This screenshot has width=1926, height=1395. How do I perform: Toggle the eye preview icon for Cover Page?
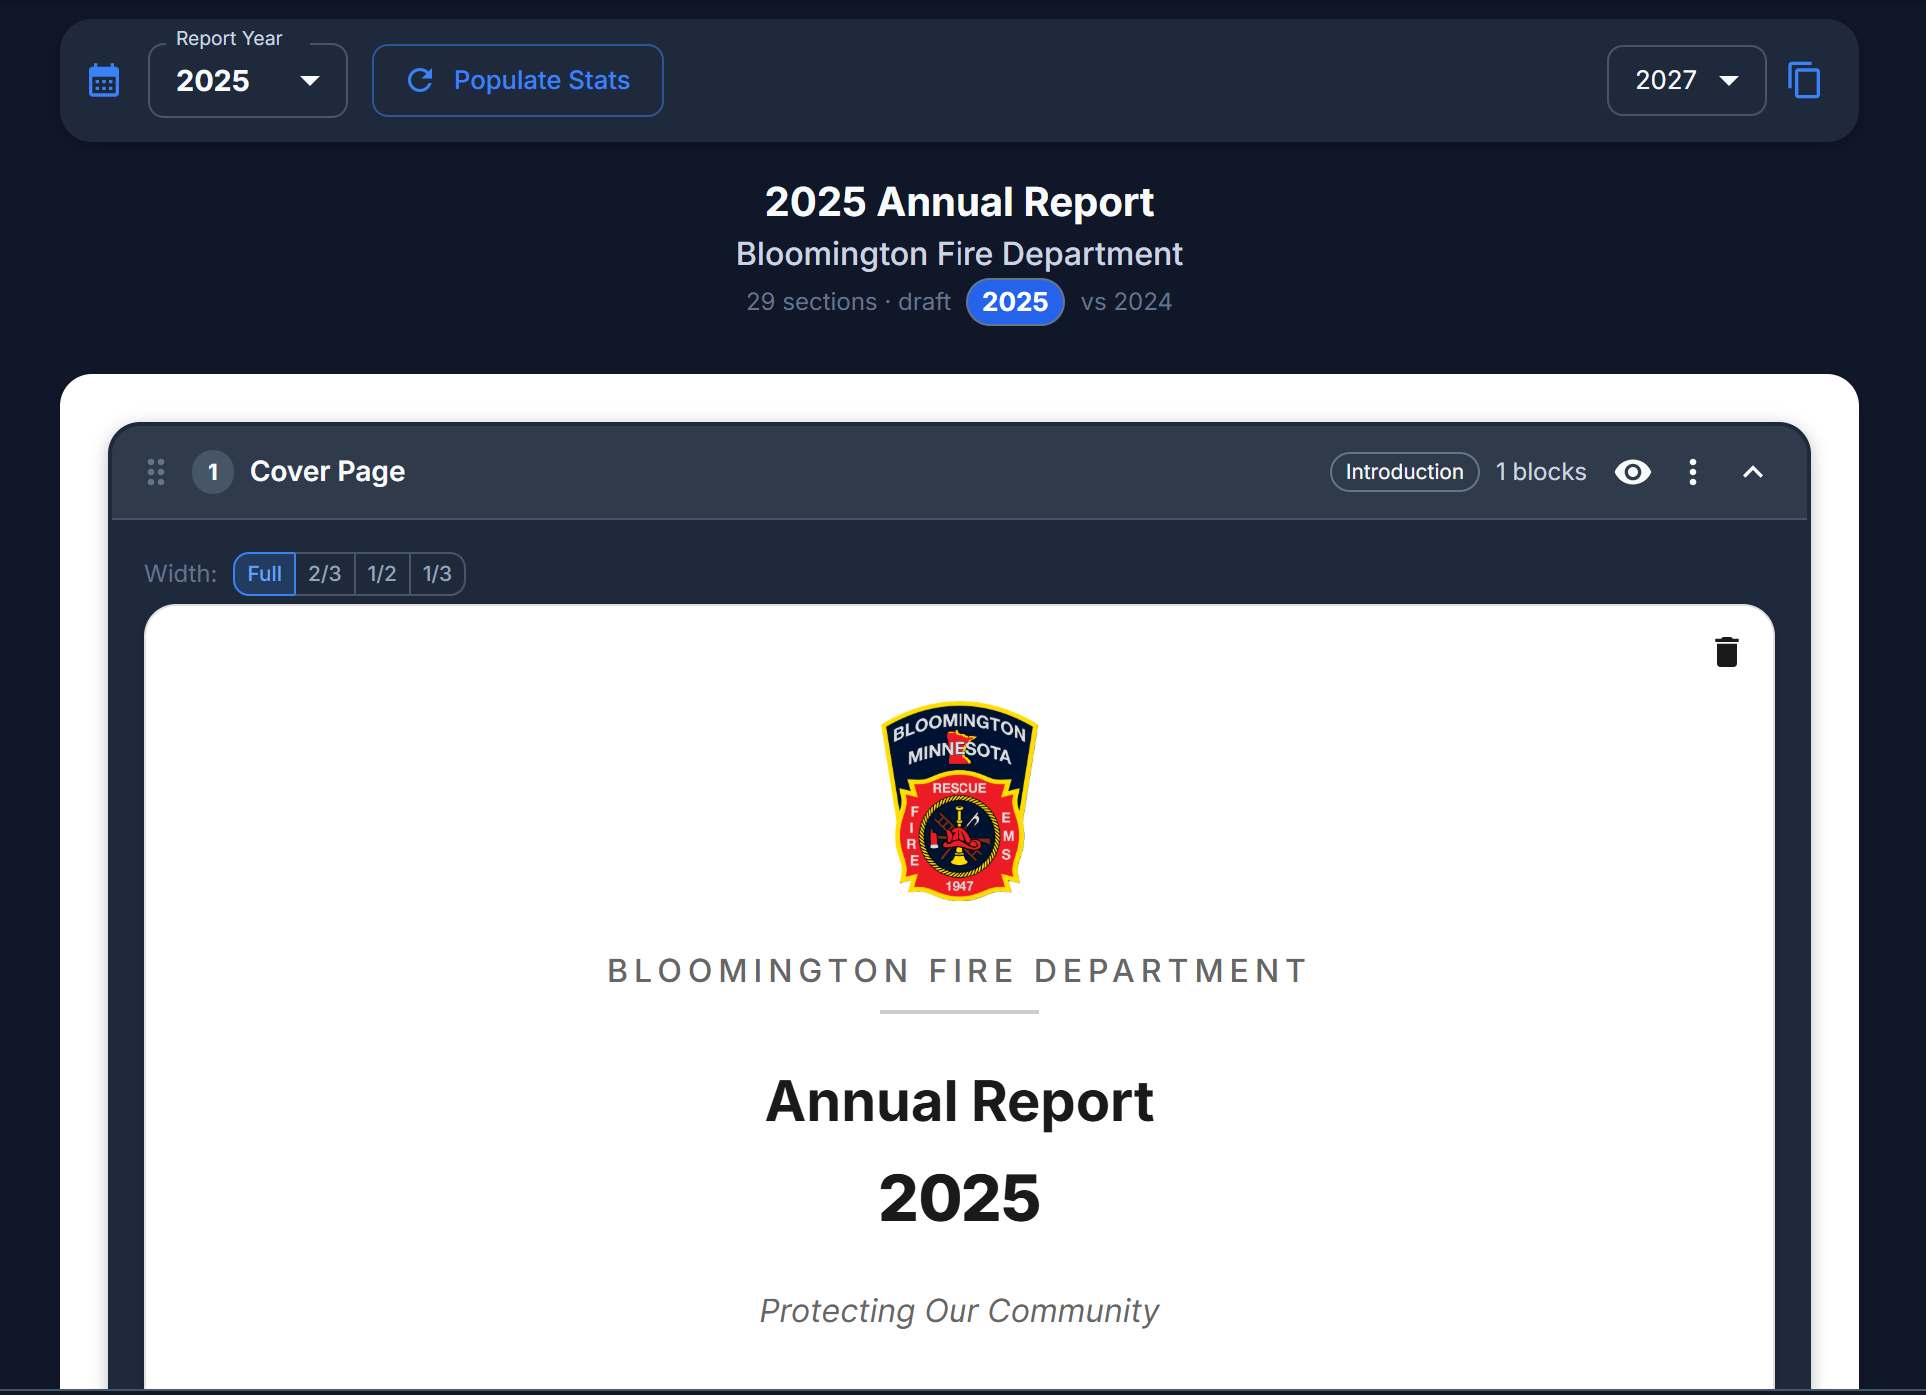(1632, 472)
